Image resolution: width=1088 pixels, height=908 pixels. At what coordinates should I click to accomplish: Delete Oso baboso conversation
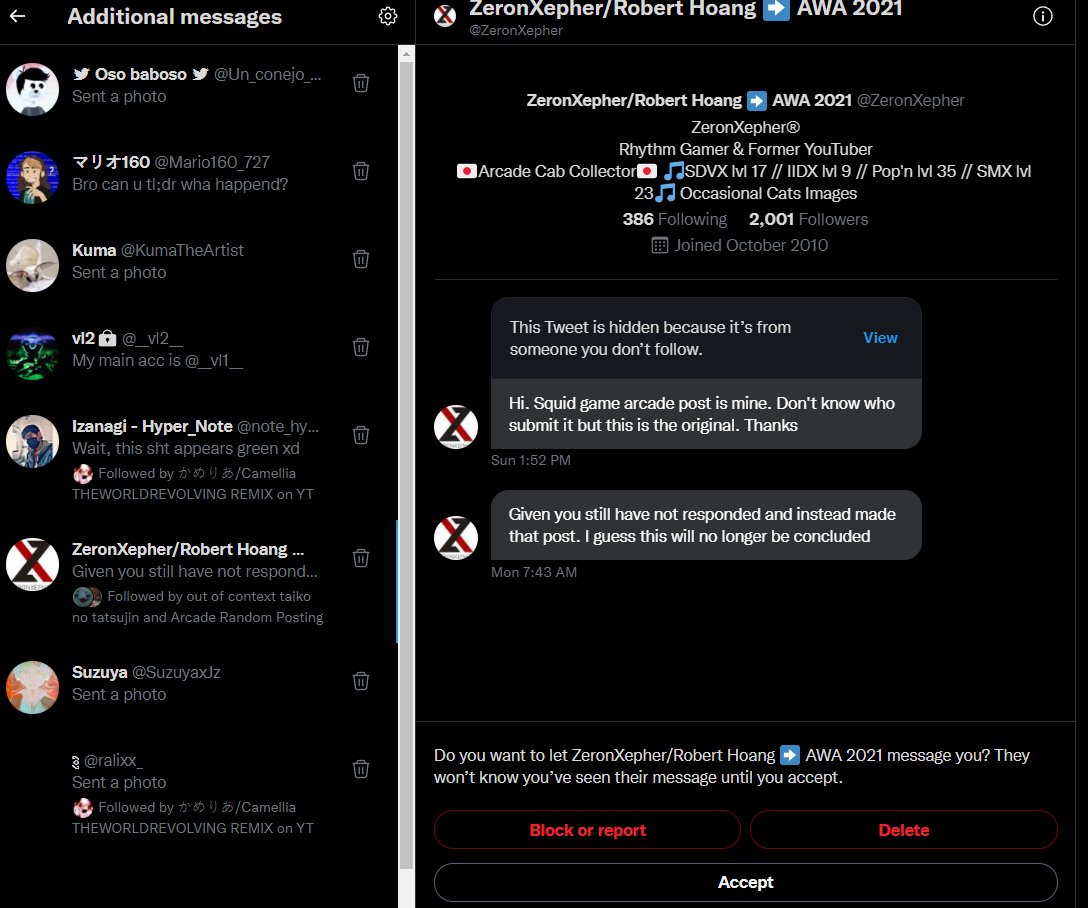click(x=361, y=83)
